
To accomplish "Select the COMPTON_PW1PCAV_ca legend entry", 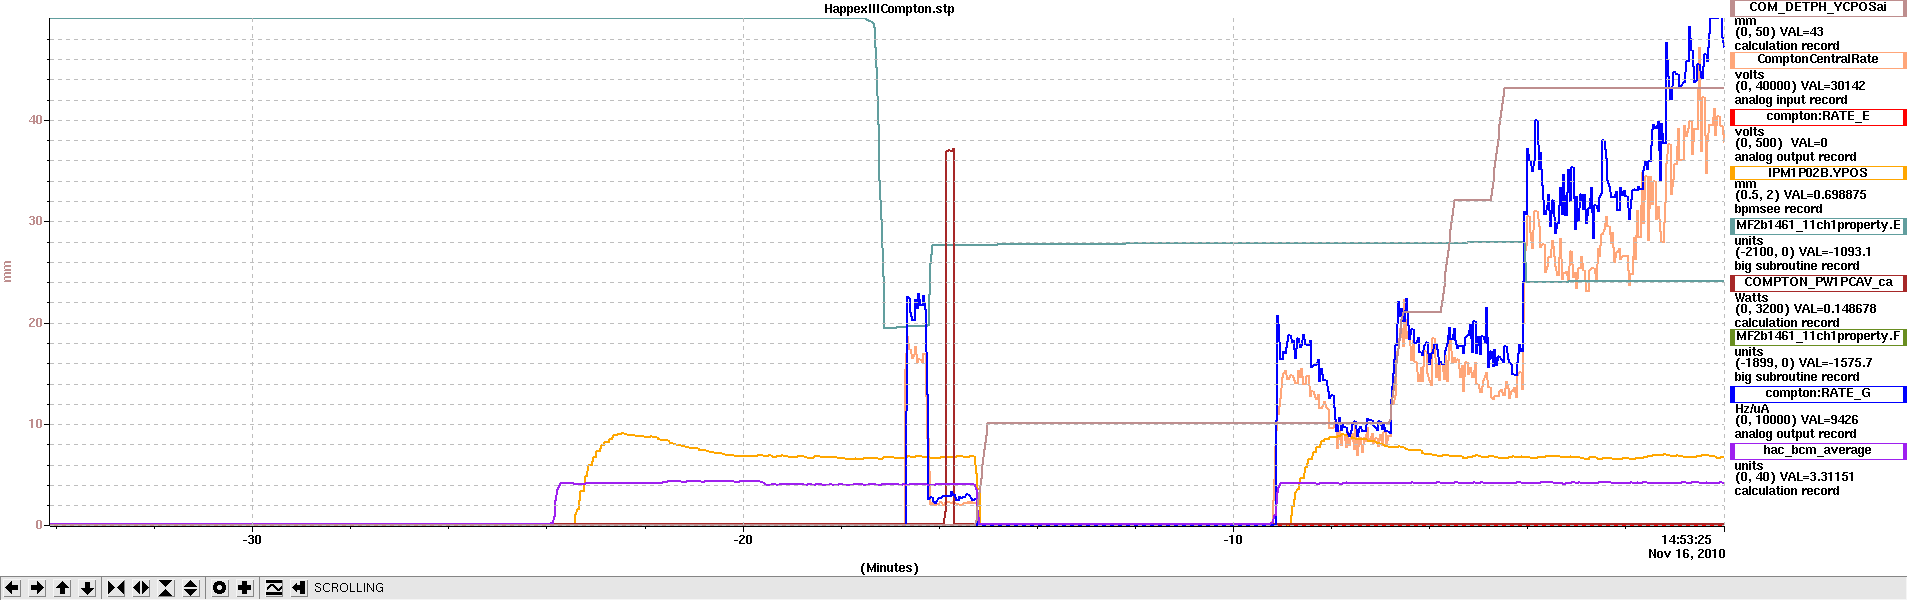I will pyautogui.click(x=1818, y=283).
